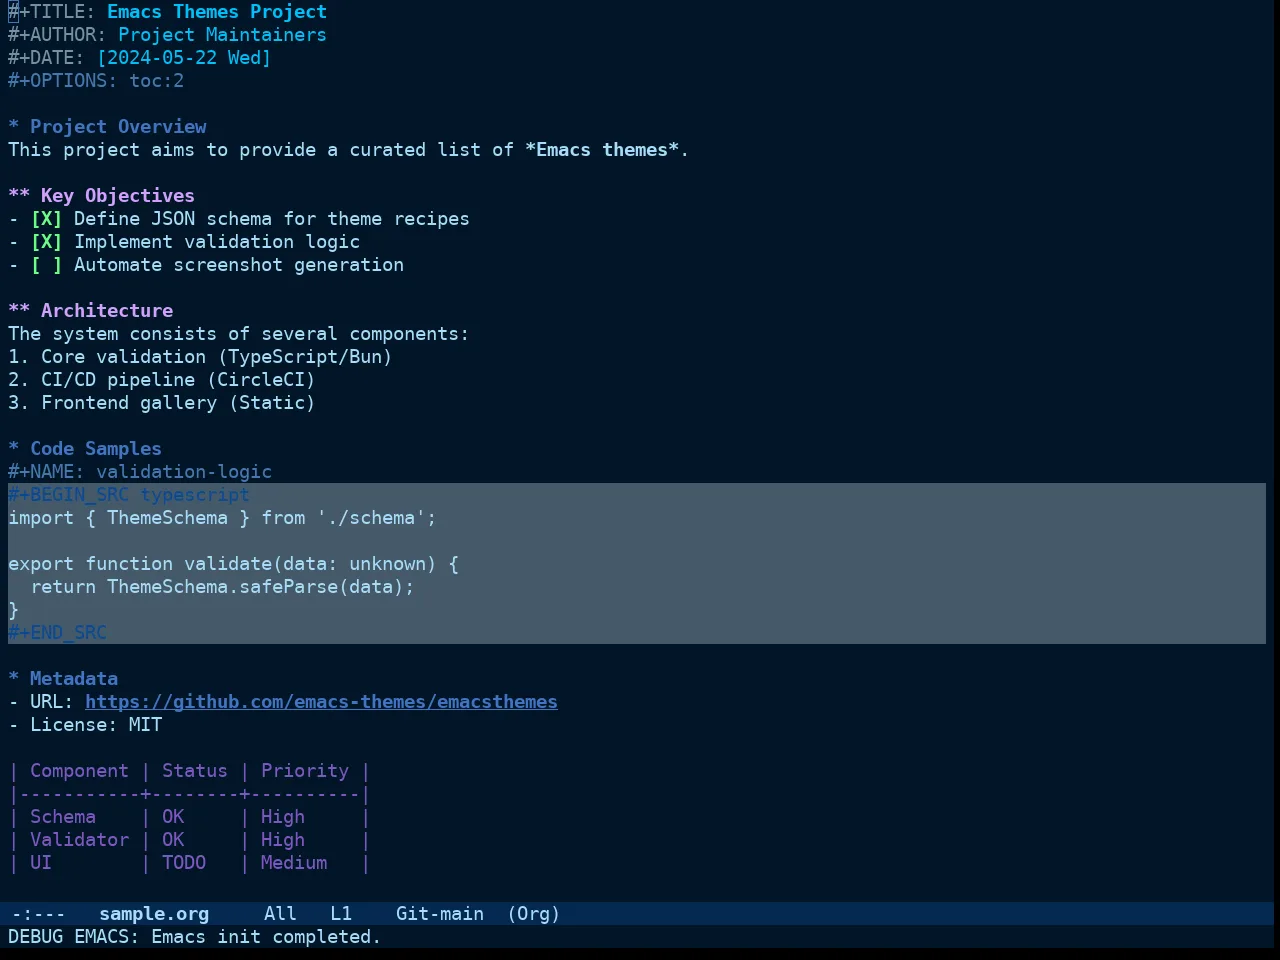Click 'The system consists of several components:' line
Viewport: 1280px width, 960px height.
coord(238,334)
